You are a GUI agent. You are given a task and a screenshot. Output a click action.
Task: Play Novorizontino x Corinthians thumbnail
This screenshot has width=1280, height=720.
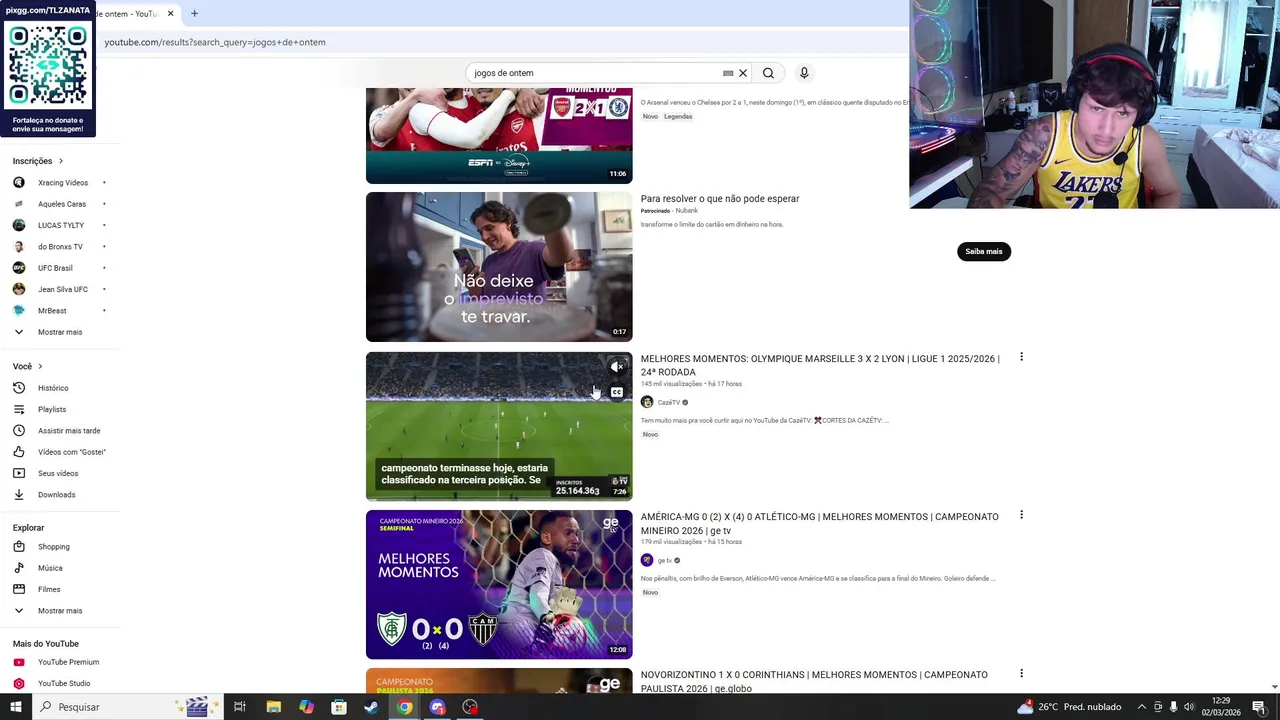[499, 680]
